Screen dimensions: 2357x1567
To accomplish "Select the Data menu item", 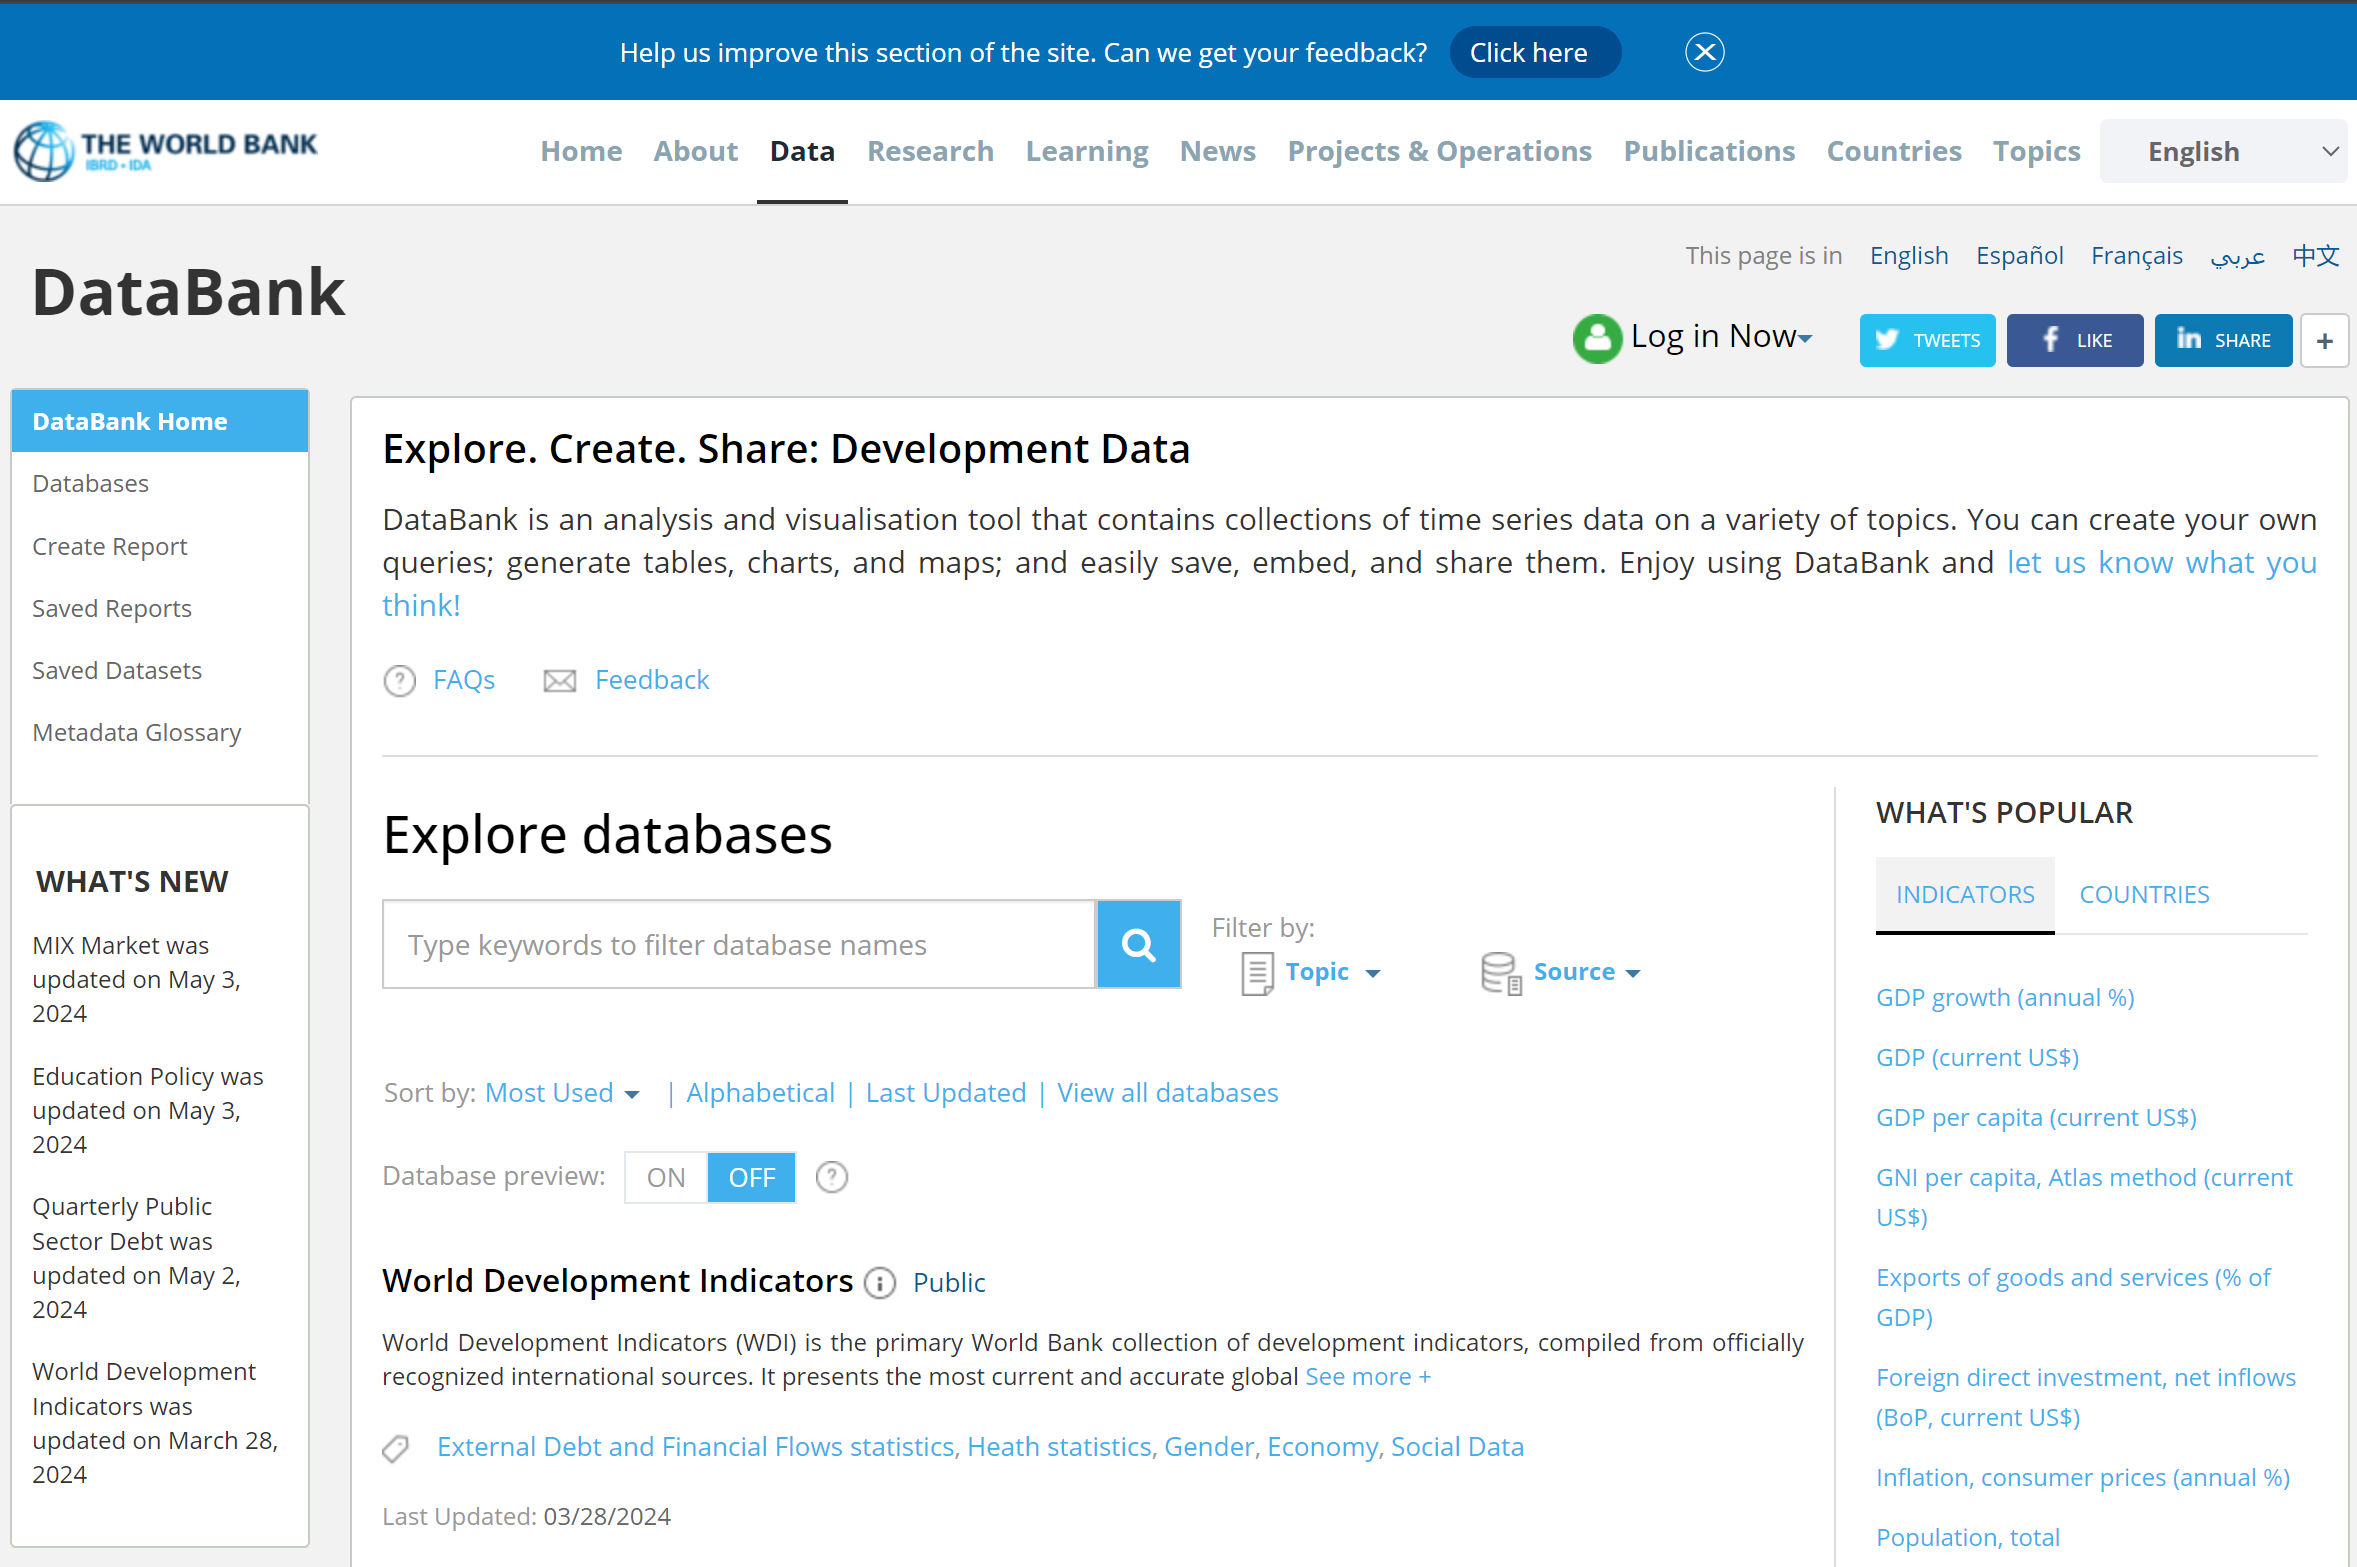I will tap(802, 151).
